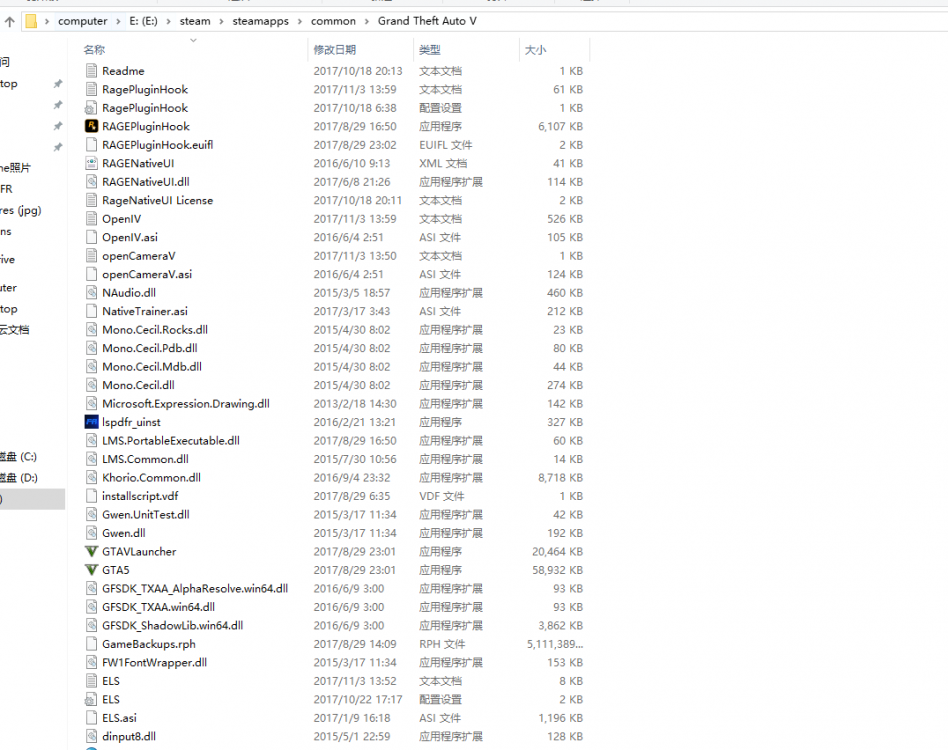Select the RAGENativeUI XML document icon

click(x=91, y=163)
